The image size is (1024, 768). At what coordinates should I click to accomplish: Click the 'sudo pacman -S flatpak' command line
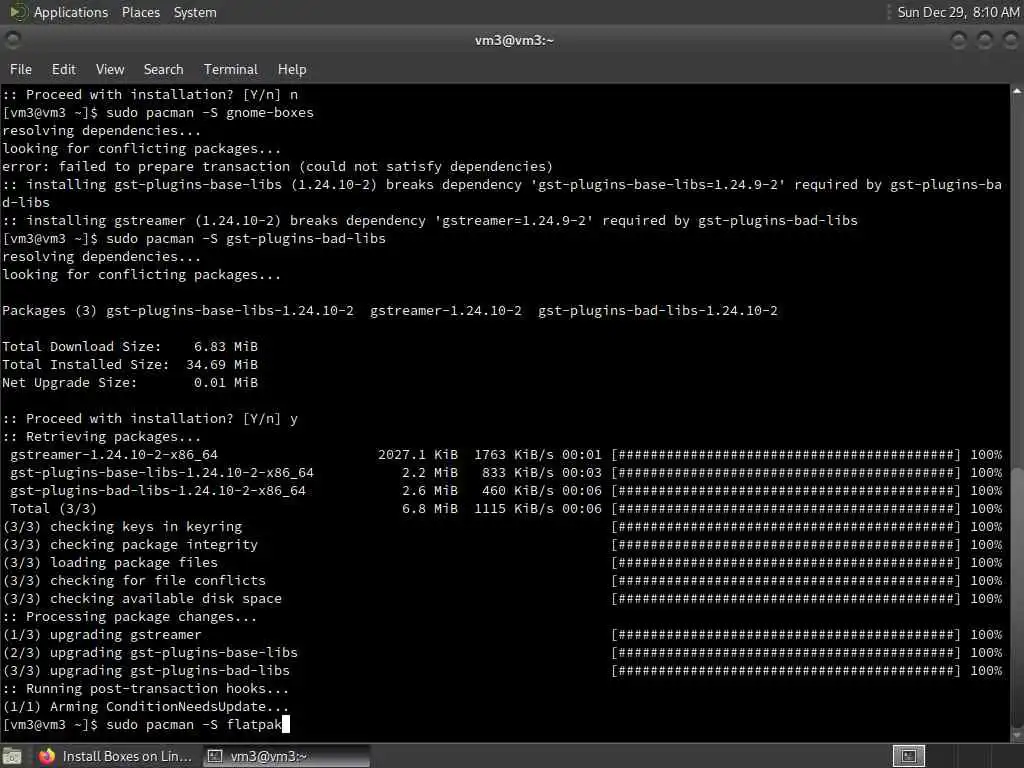point(146,724)
